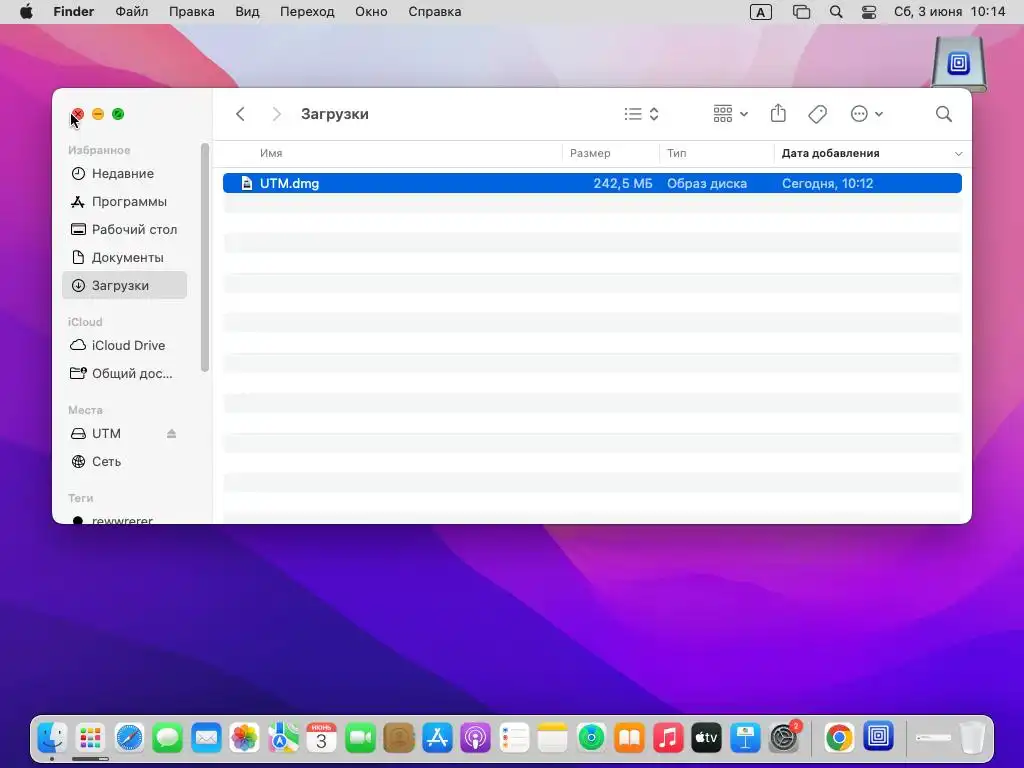Open Finder from the Dock
Viewport: 1024px width, 768px height.
coord(52,739)
